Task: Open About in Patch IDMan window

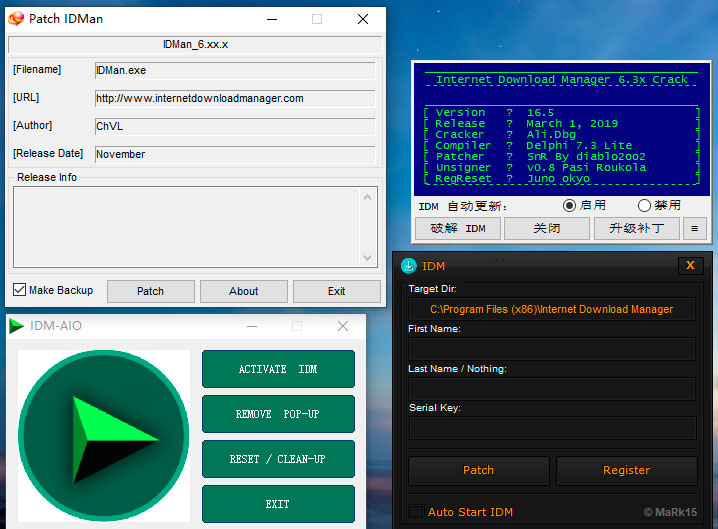Action: click(244, 291)
